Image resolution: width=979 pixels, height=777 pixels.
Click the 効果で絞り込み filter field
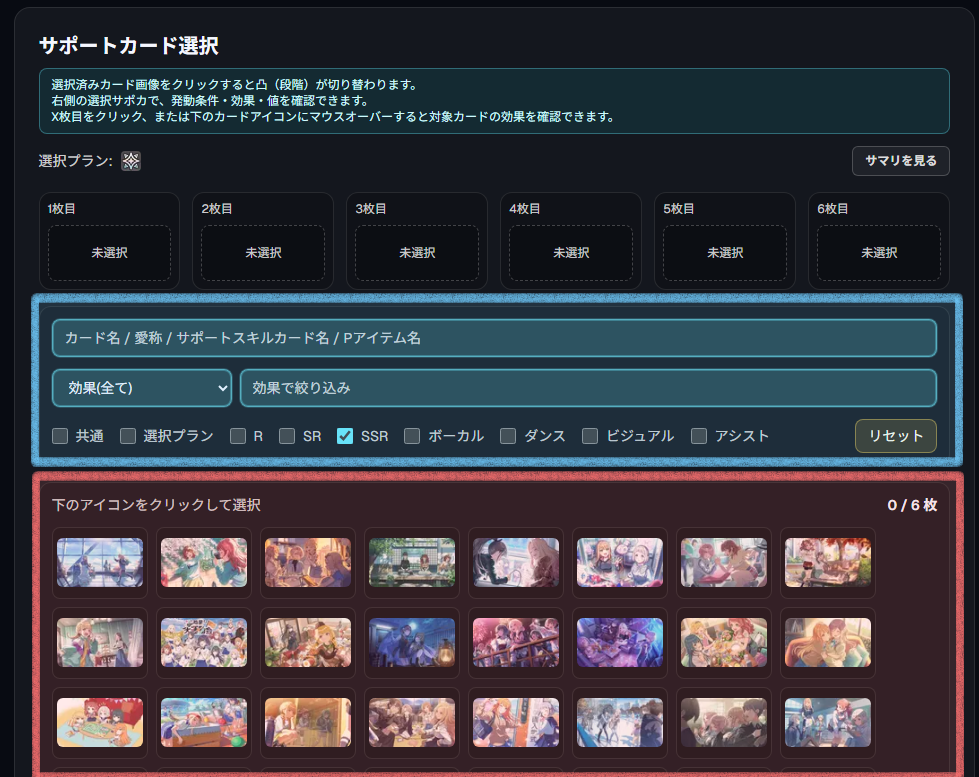click(x=588, y=388)
